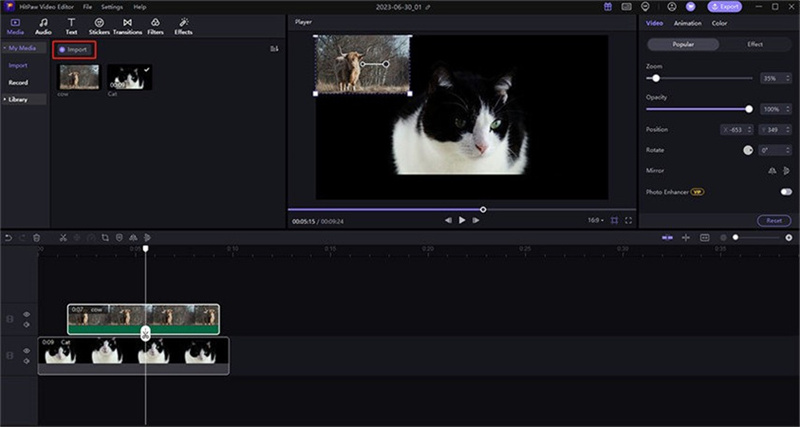
Task: Lock the Cat track
Action: point(9,356)
